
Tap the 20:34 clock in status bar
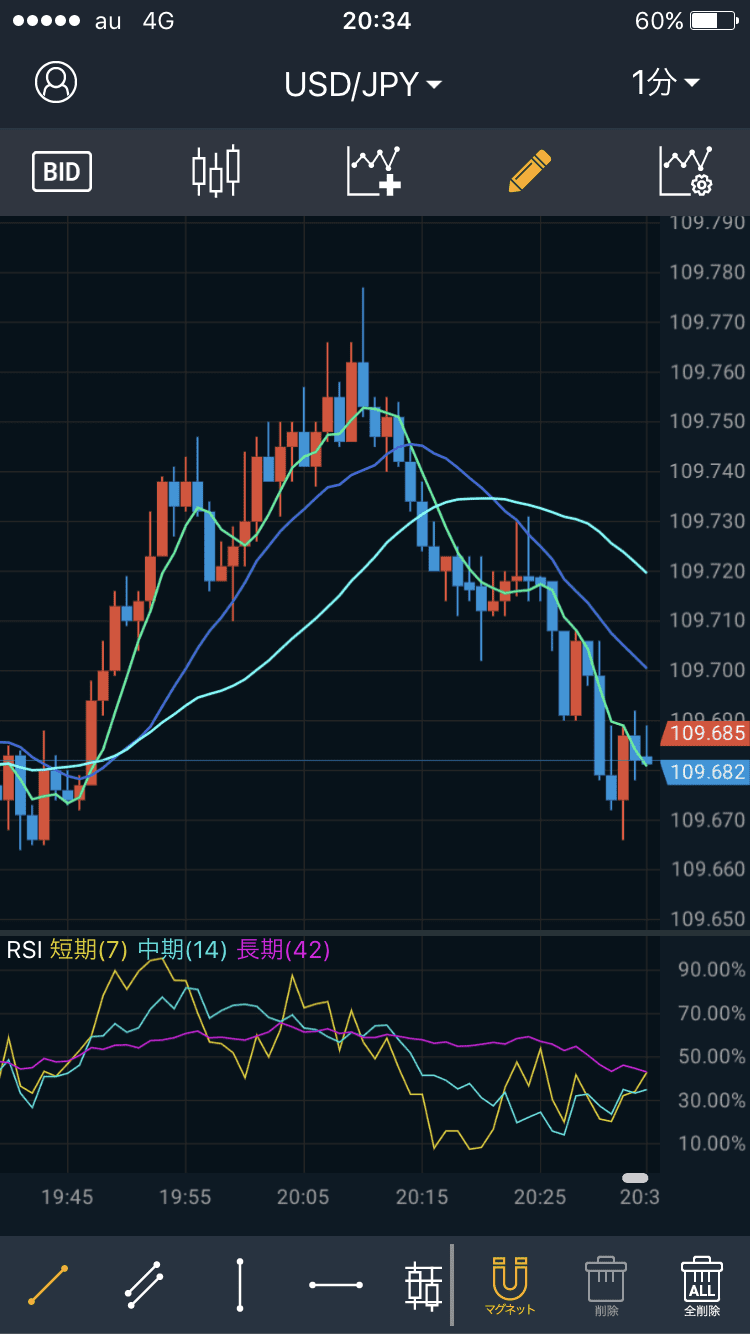coord(376,21)
